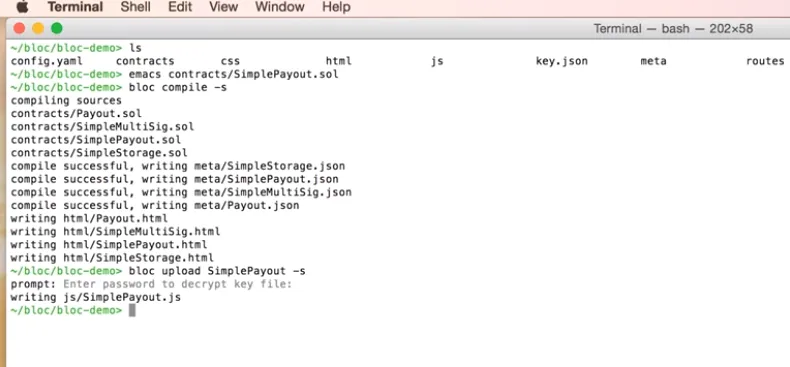The image size is (790, 367).
Task: Click the 'writing html/SimpleMultiSig.html' line
Action: click(x=115, y=232)
